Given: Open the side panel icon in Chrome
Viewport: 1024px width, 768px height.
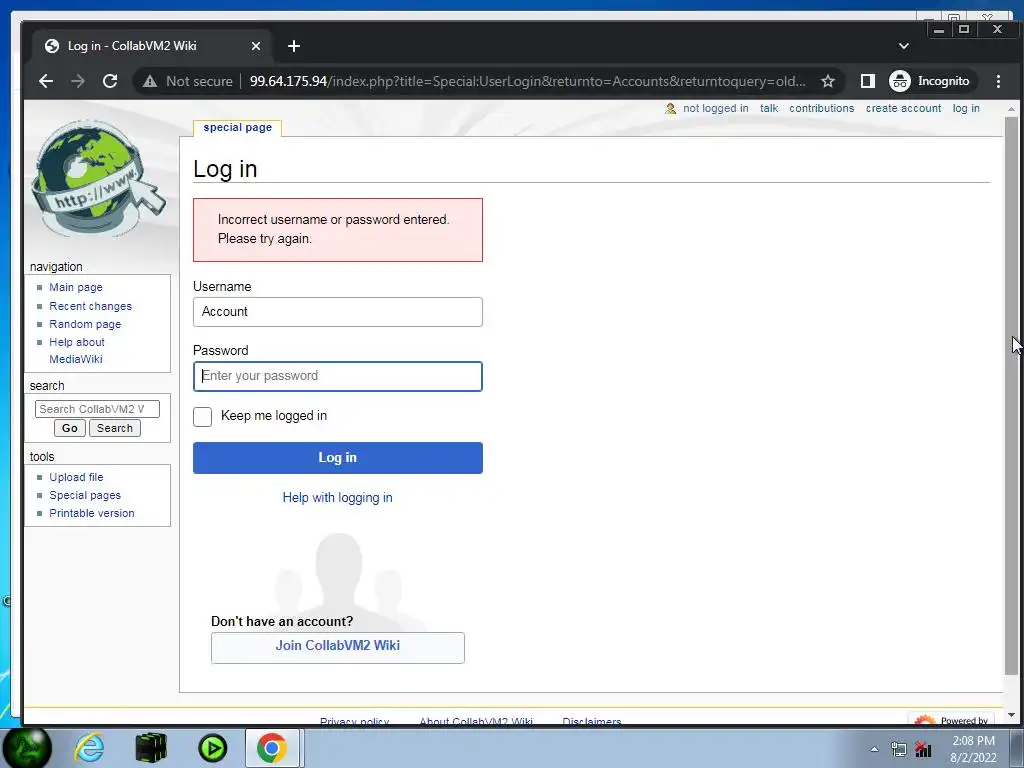Looking at the screenshot, I should (x=867, y=81).
